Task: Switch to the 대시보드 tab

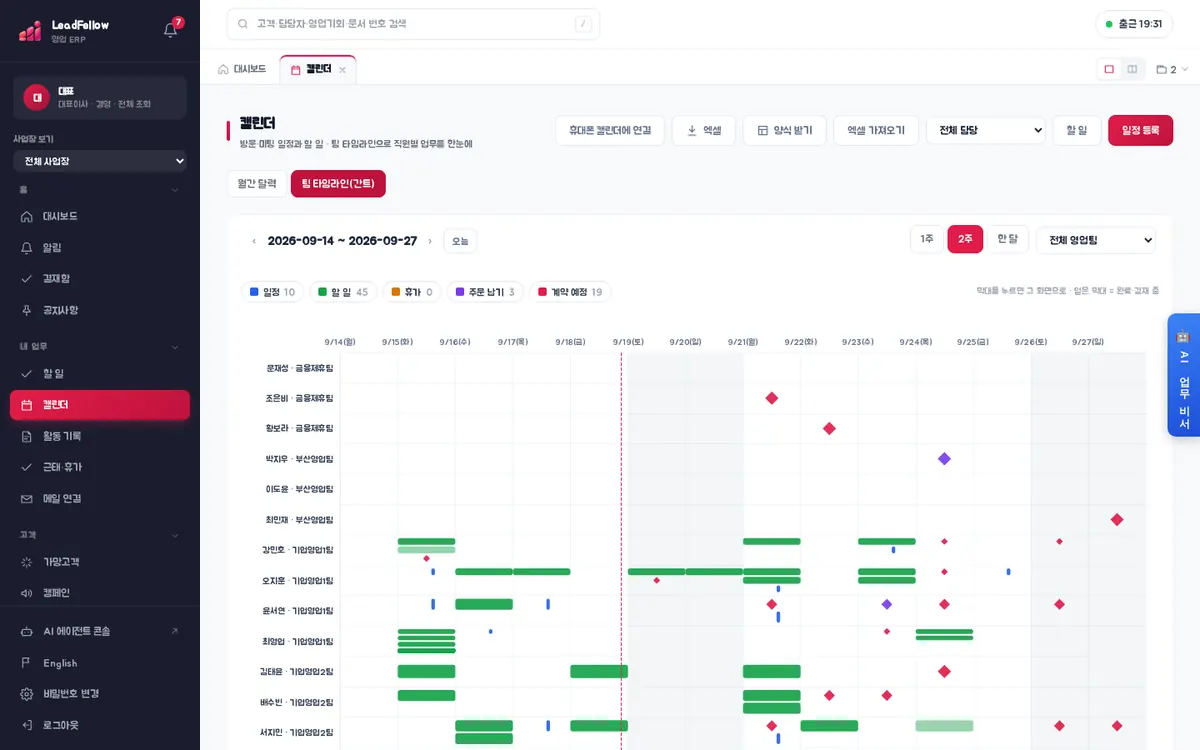Action: (242, 69)
